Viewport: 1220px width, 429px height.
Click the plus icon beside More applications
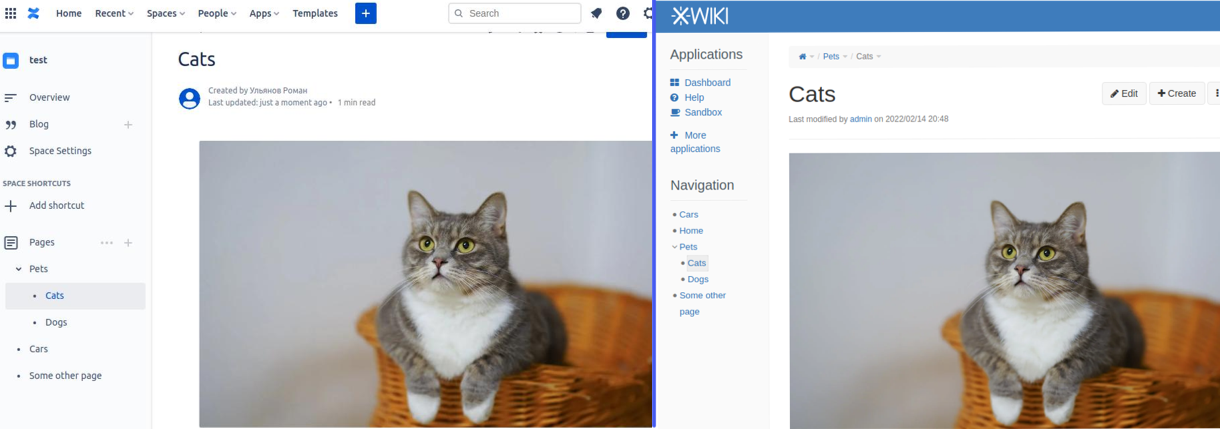point(675,135)
